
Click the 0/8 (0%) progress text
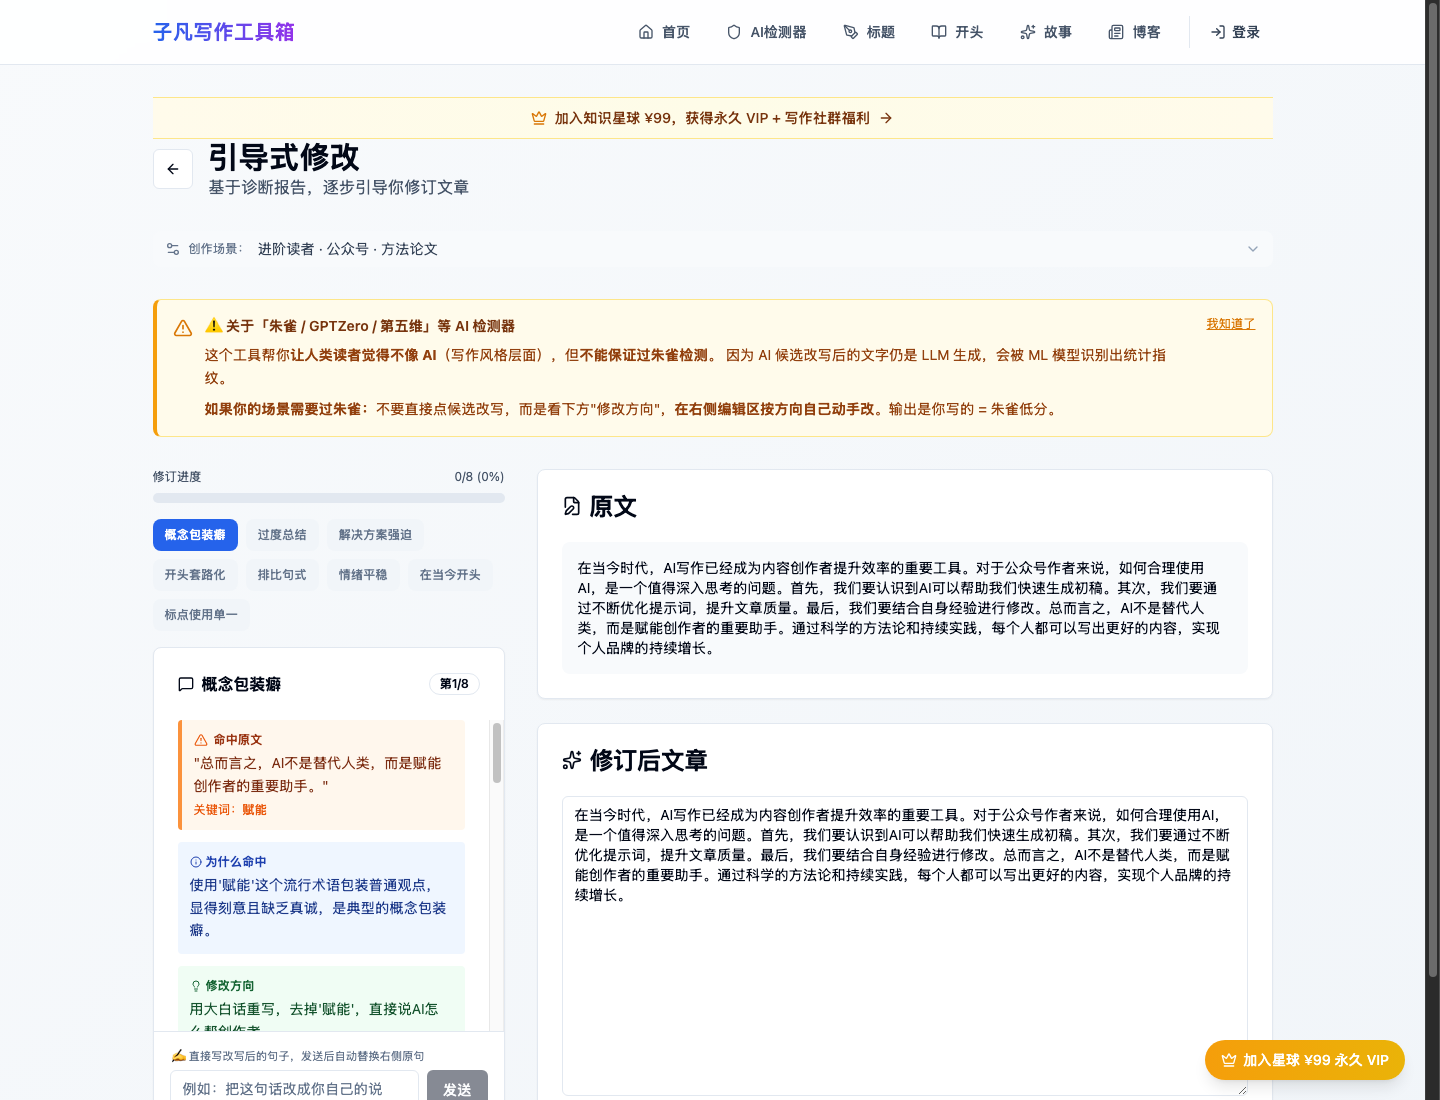[x=479, y=477]
